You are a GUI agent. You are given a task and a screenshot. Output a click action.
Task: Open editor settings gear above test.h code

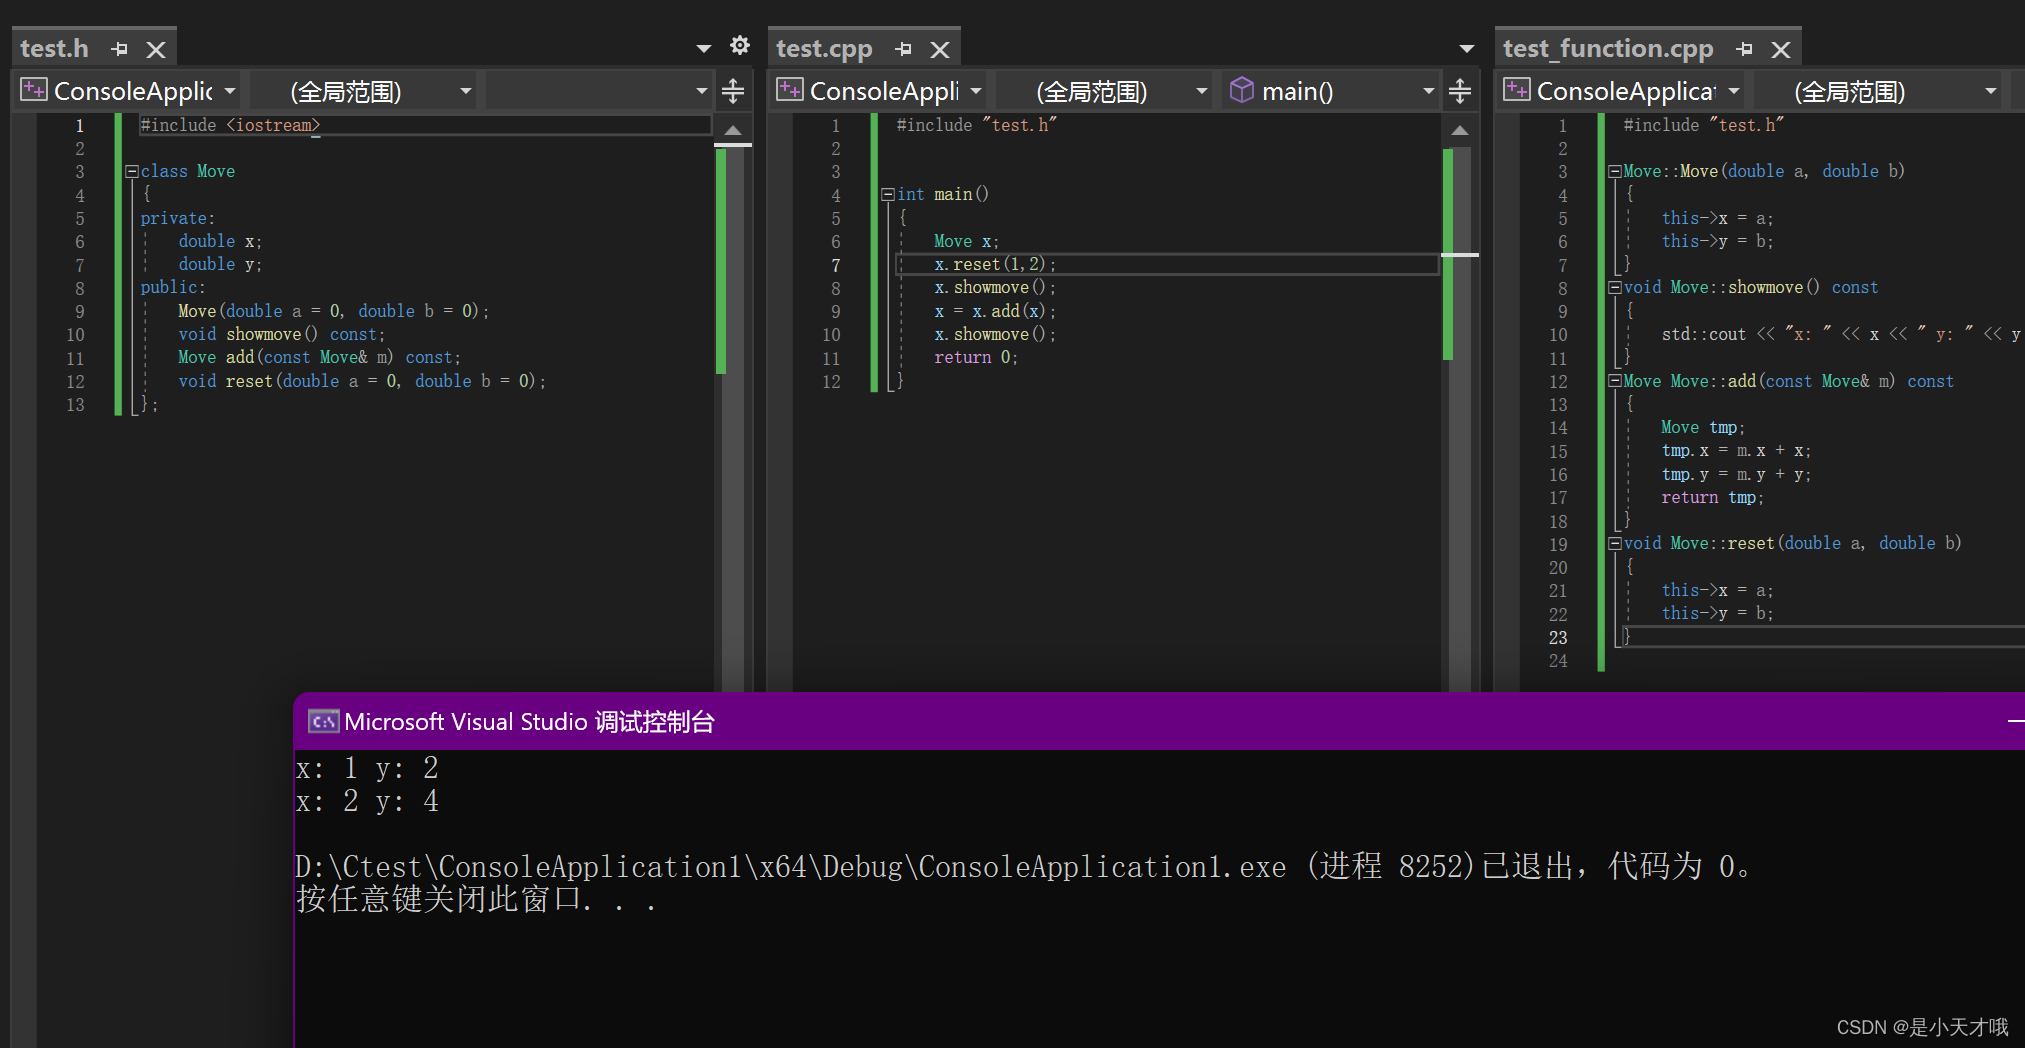(x=739, y=45)
